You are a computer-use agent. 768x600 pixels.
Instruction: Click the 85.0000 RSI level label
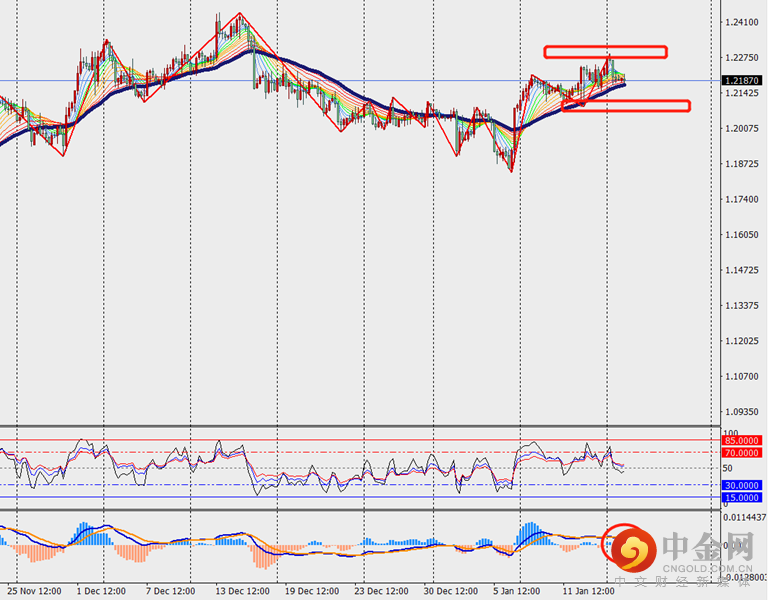pyautogui.click(x=743, y=440)
